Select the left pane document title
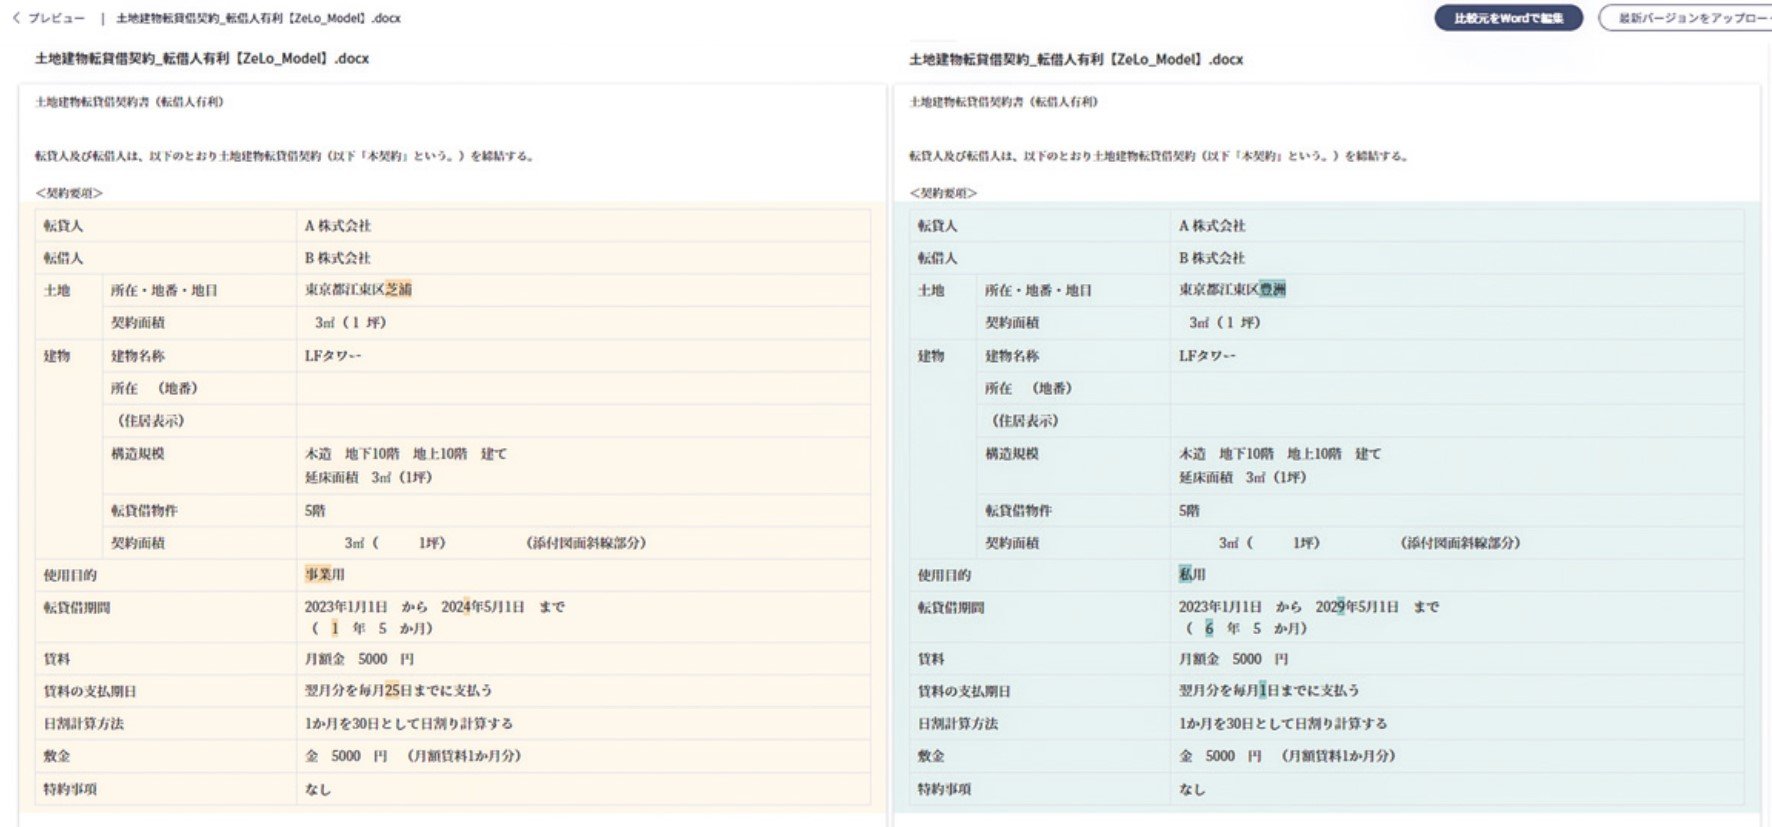The height and width of the screenshot is (827, 1772). tap(202, 59)
